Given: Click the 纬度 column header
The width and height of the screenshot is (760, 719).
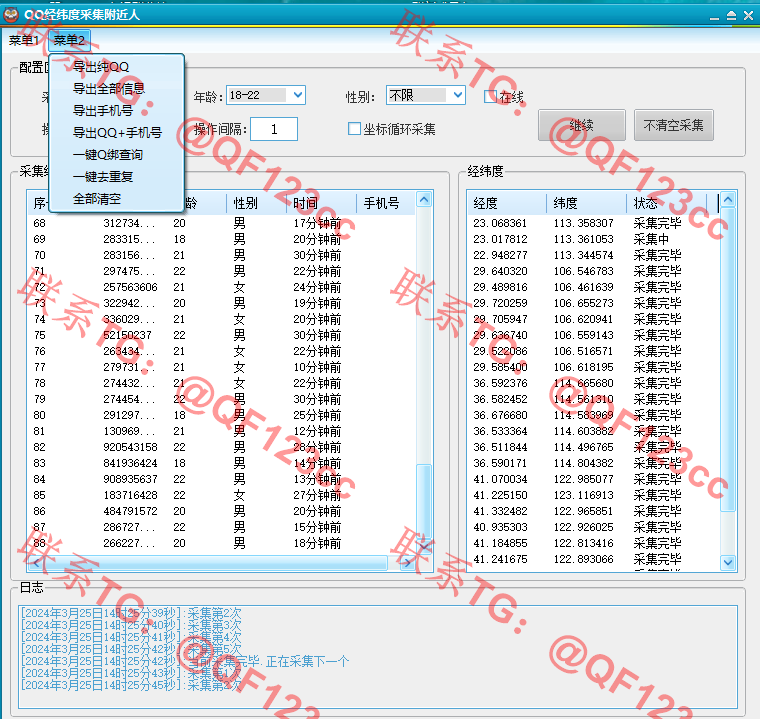Looking at the screenshot, I should (x=586, y=203).
